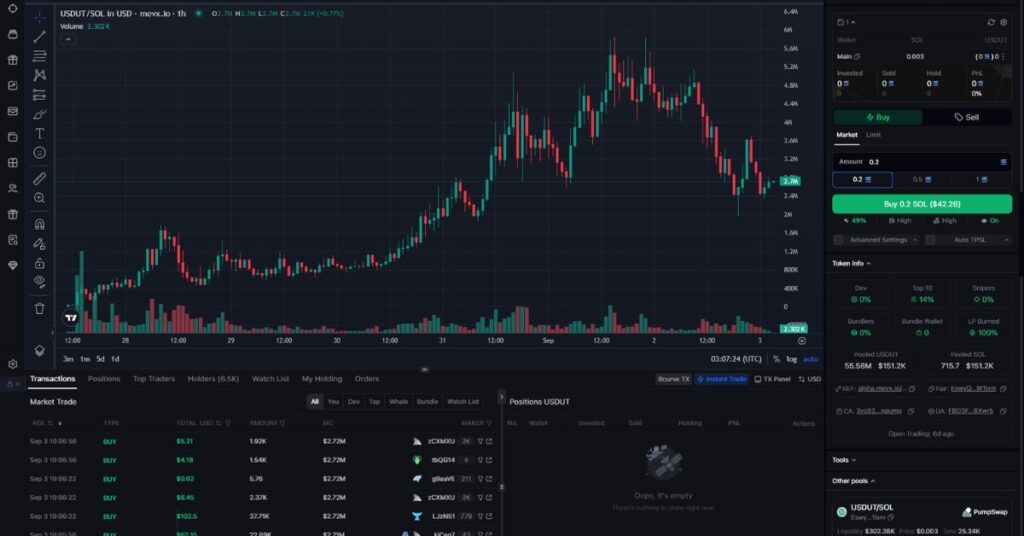This screenshot has width=1024, height=536.
Task: Open the object tree layers icon
Action: point(40,351)
